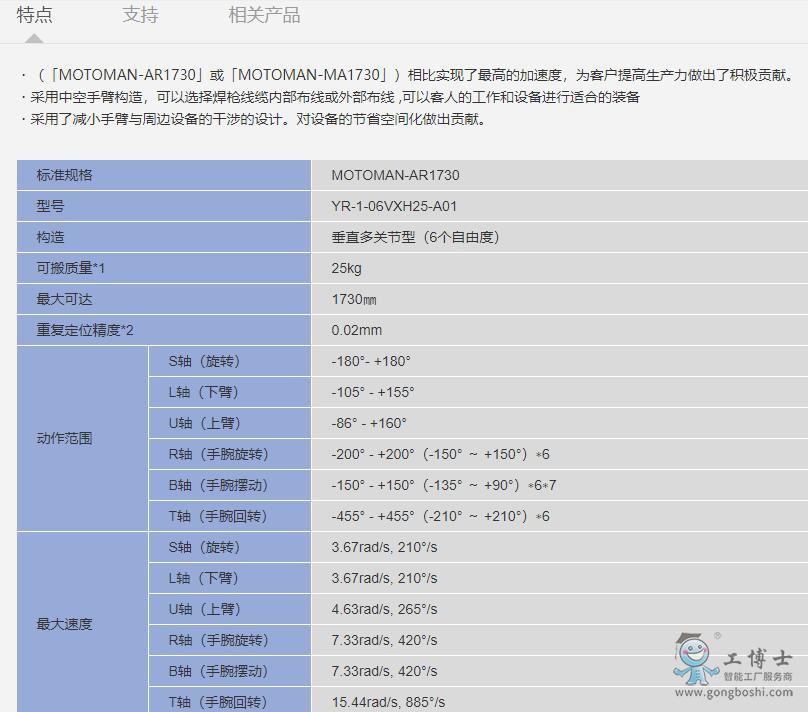Select the 动作范围 category cell
This screenshot has height=712, width=808.
pos(65,438)
